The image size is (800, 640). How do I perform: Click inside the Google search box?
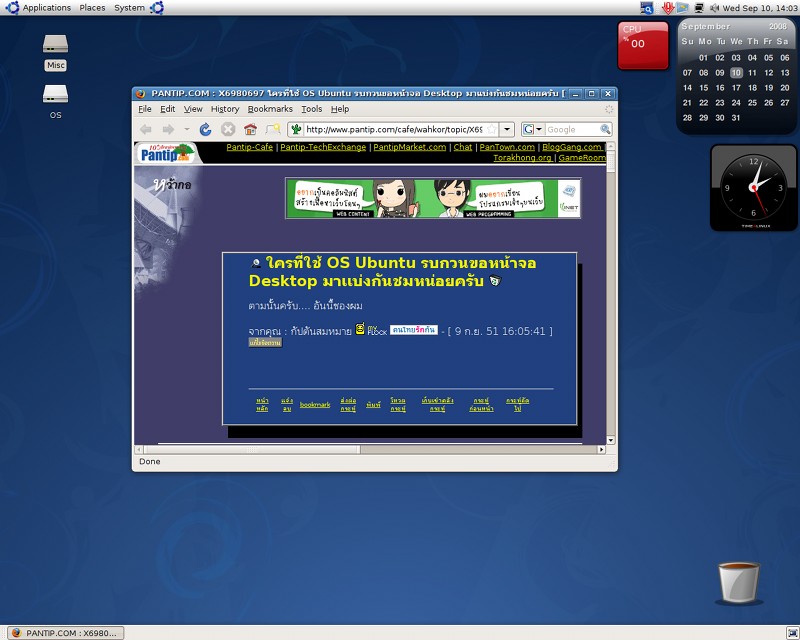tap(571, 130)
